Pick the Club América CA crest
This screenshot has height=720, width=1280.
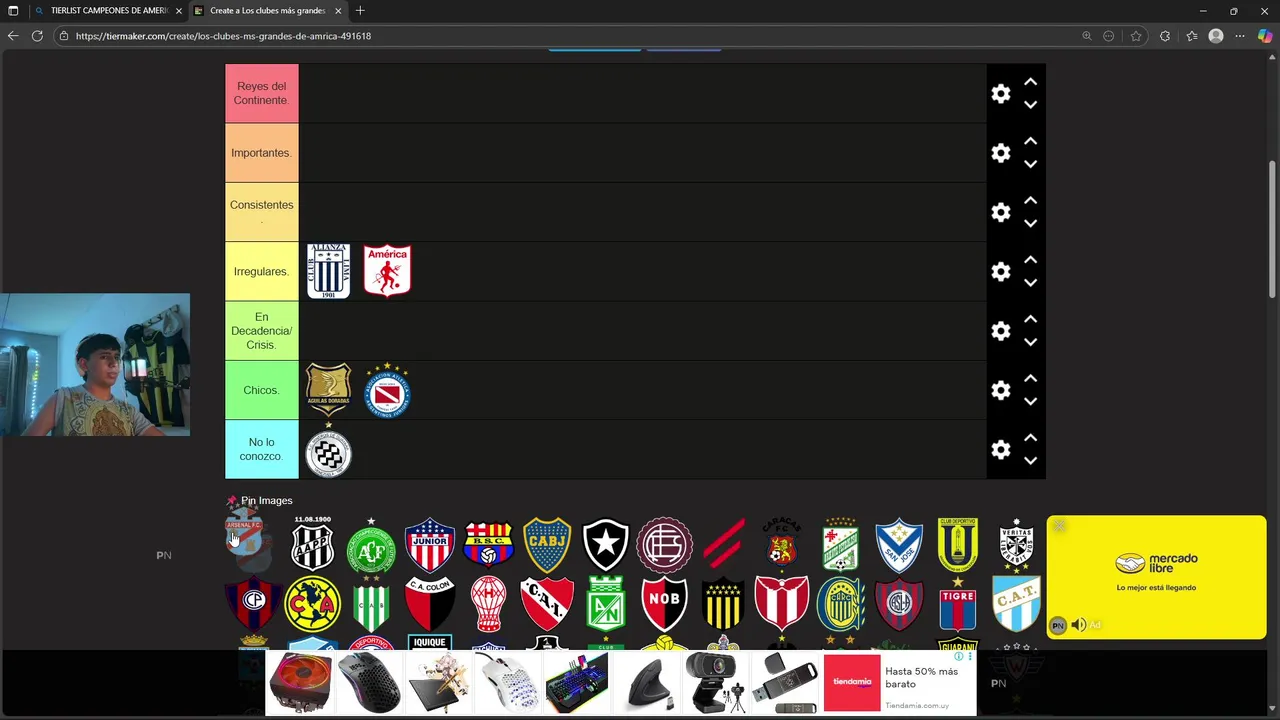pyautogui.click(x=312, y=603)
